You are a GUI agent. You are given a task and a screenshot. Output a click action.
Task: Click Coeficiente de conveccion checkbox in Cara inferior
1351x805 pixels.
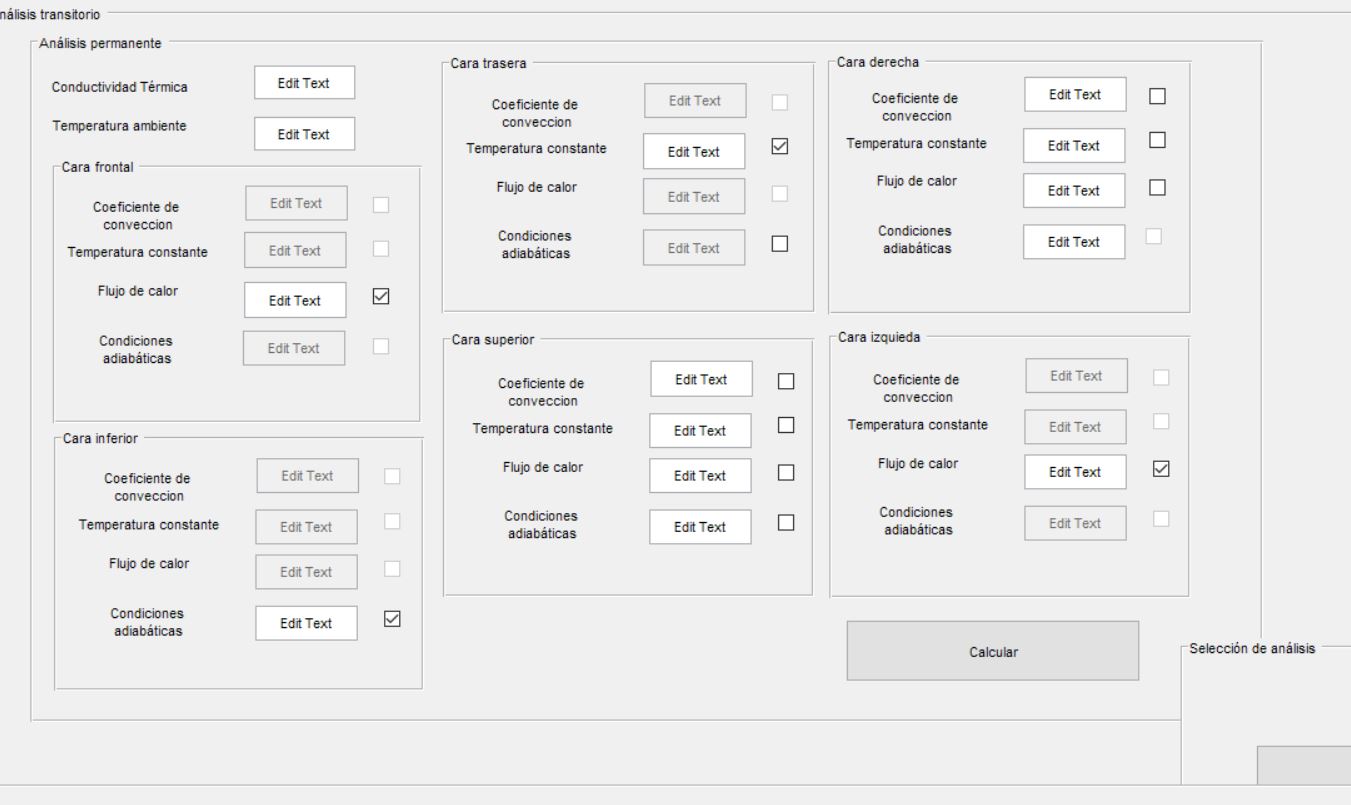click(x=392, y=477)
